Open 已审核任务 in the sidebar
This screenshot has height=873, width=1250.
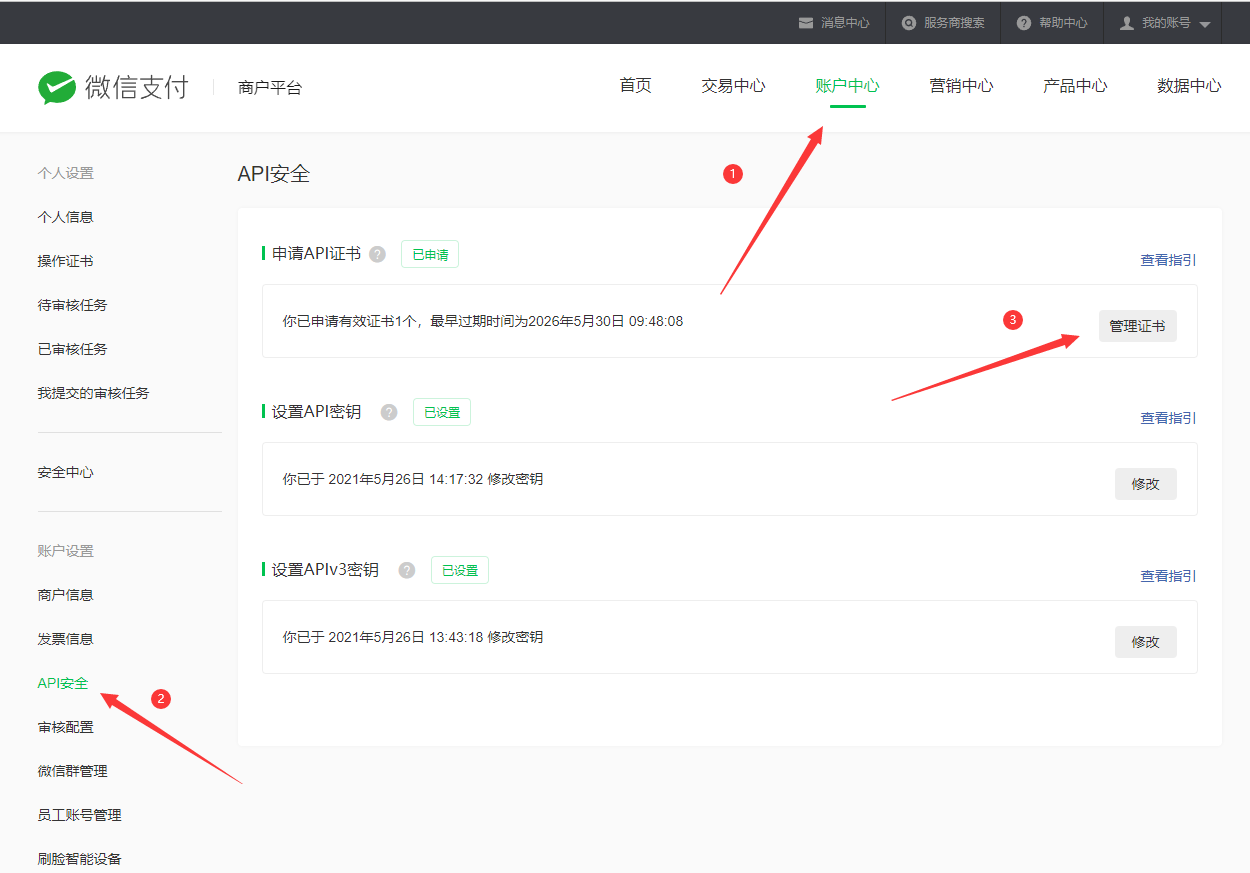pyautogui.click(x=72, y=349)
